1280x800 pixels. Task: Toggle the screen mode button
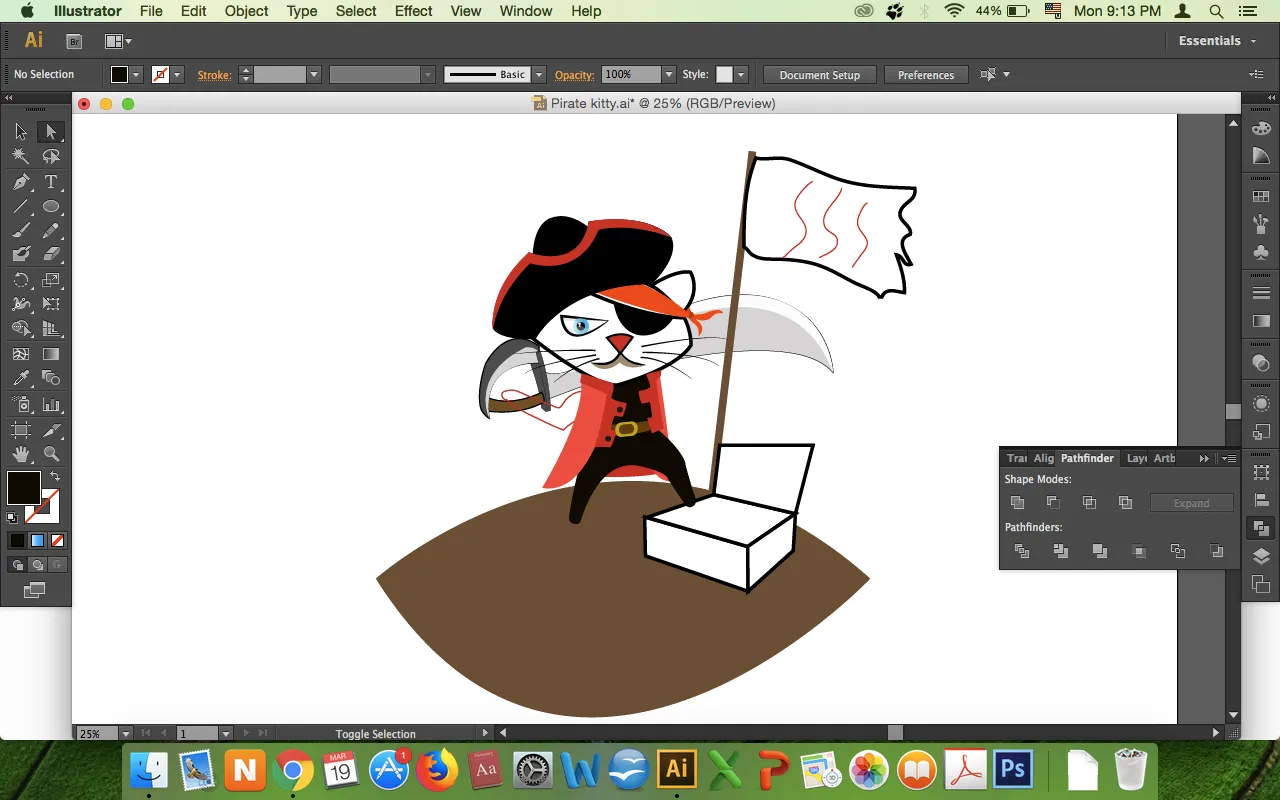tap(35, 590)
